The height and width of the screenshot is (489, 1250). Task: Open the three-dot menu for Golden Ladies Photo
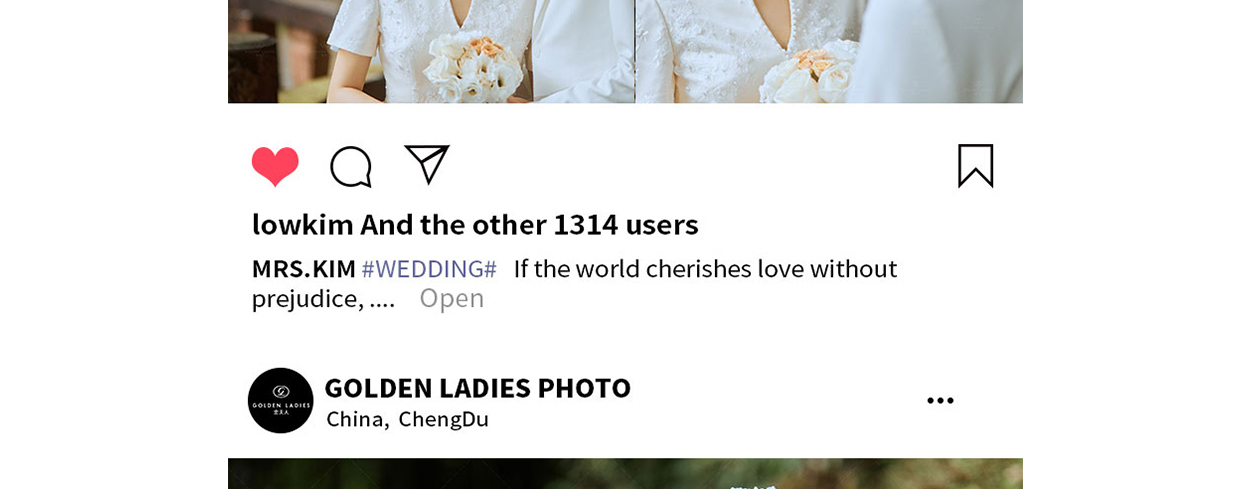940,401
